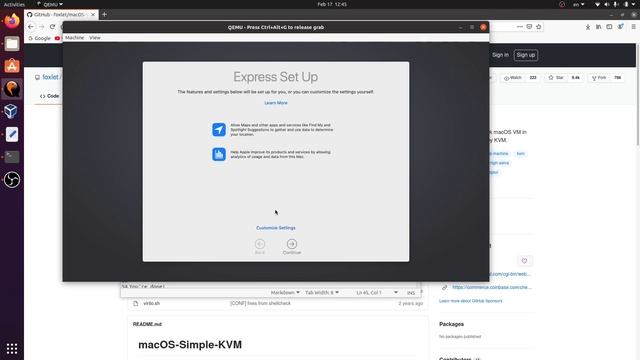Bookmark this page with the star icon
Viewport: 640px width, 360px height.
(x=539, y=27)
